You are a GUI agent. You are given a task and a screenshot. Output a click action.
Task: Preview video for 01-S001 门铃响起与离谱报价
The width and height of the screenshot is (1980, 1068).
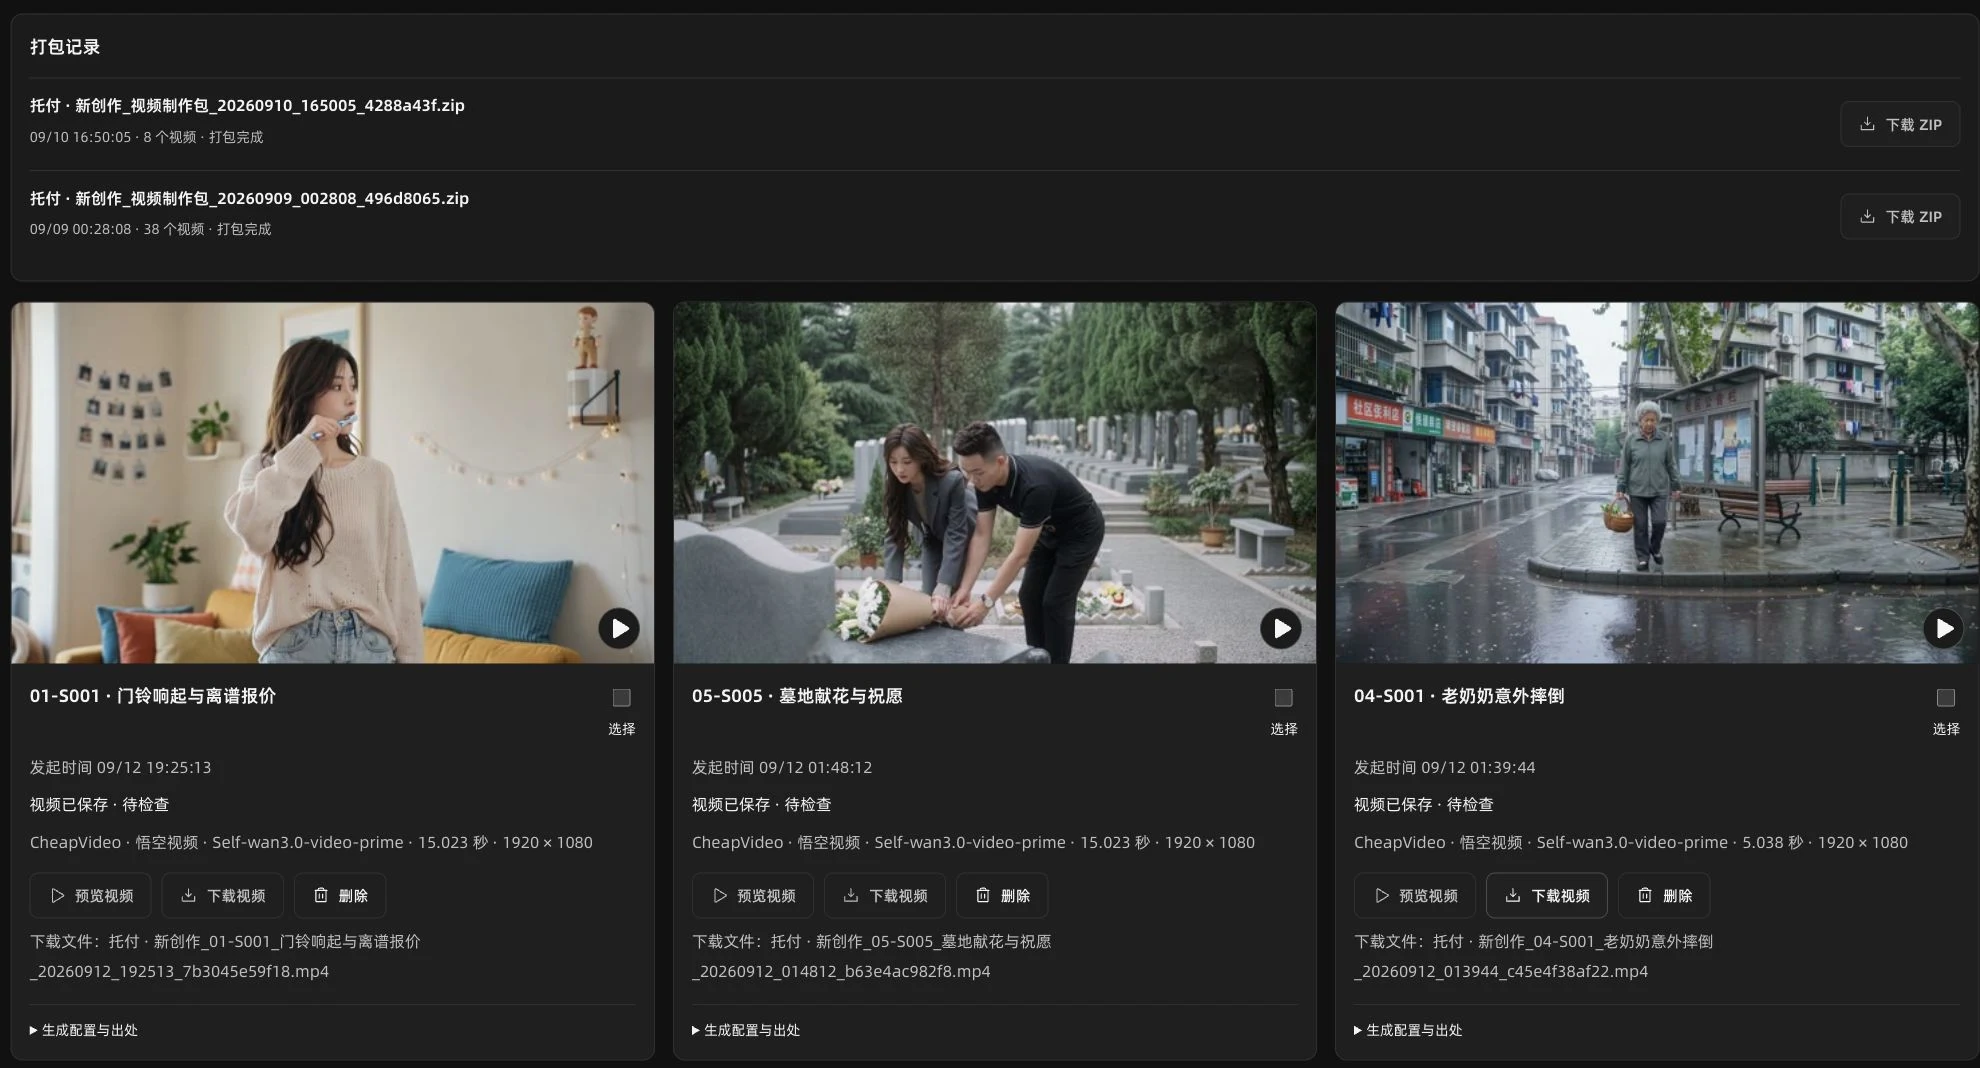pyautogui.click(x=91, y=896)
